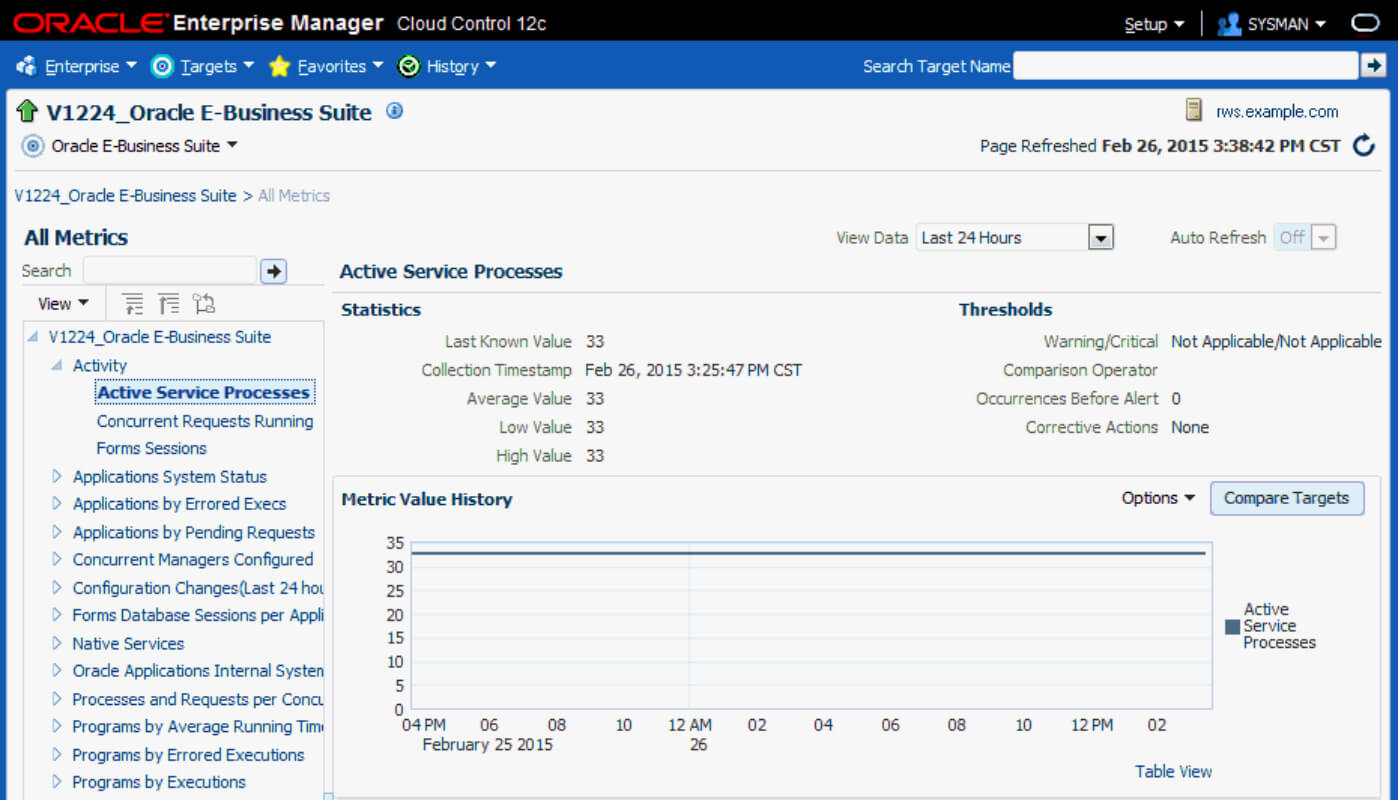This screenshot has height=800, width=1398.
Task: Expand Forms Database Sessions node
Action: pos(57,615)
